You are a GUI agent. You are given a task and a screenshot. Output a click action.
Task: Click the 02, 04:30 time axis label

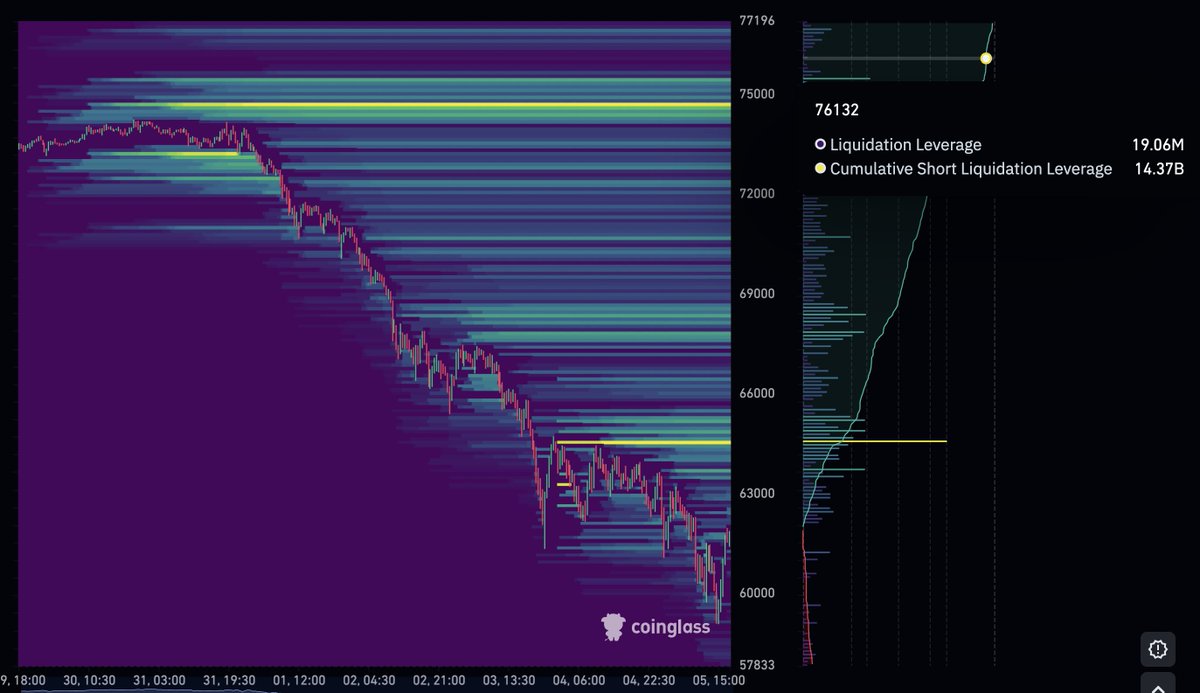click(x=371, y=680)
